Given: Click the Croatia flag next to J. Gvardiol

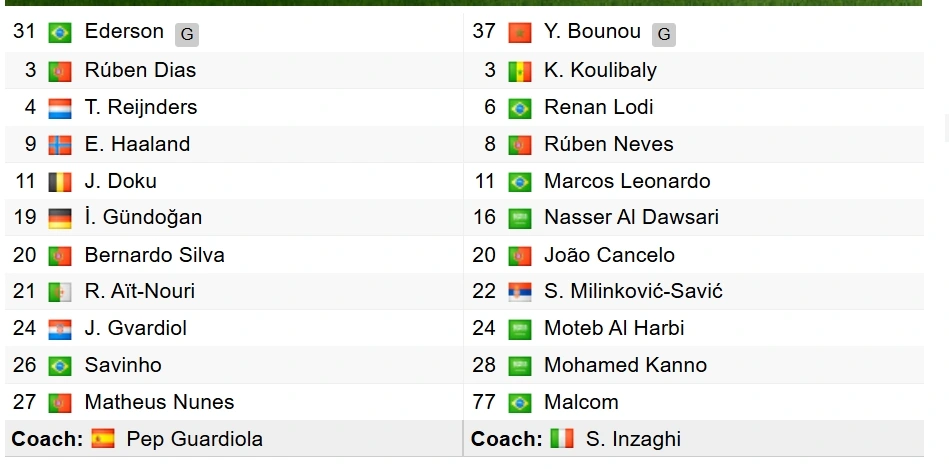Looking at the screenshot, I should pyautogui.click(x=60, y=329).
